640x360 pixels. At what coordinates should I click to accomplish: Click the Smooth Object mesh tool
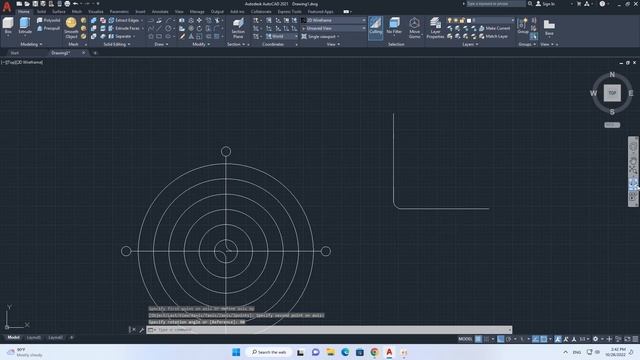pos(71,28)
